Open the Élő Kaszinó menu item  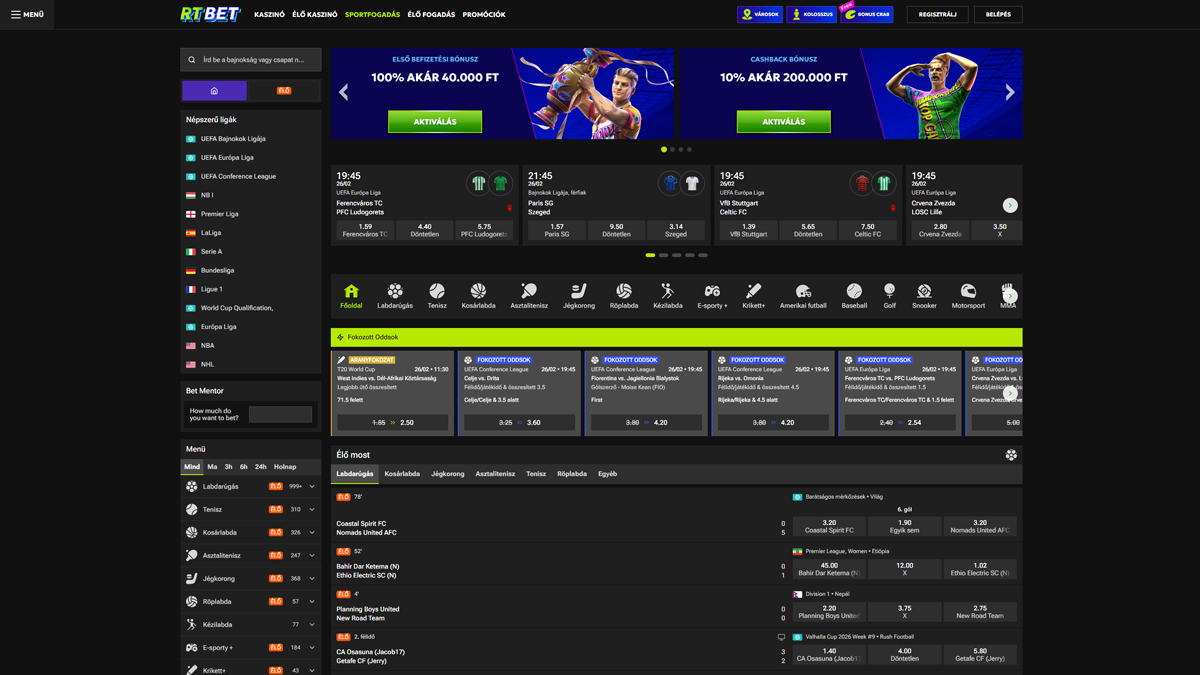pos(315,15)
